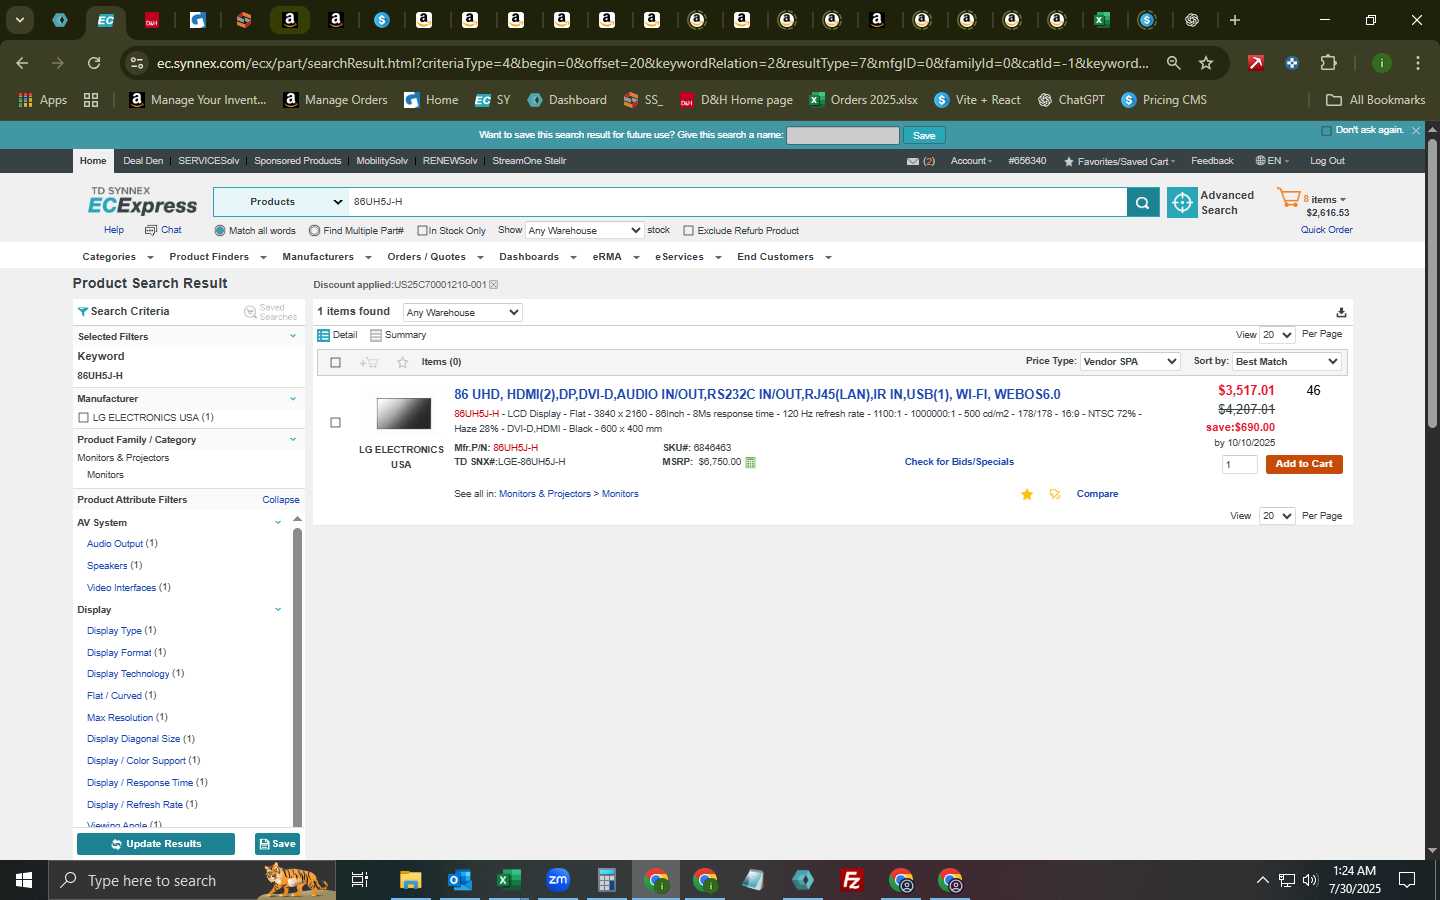Open the Categories menu

click(x=118, y=257)
